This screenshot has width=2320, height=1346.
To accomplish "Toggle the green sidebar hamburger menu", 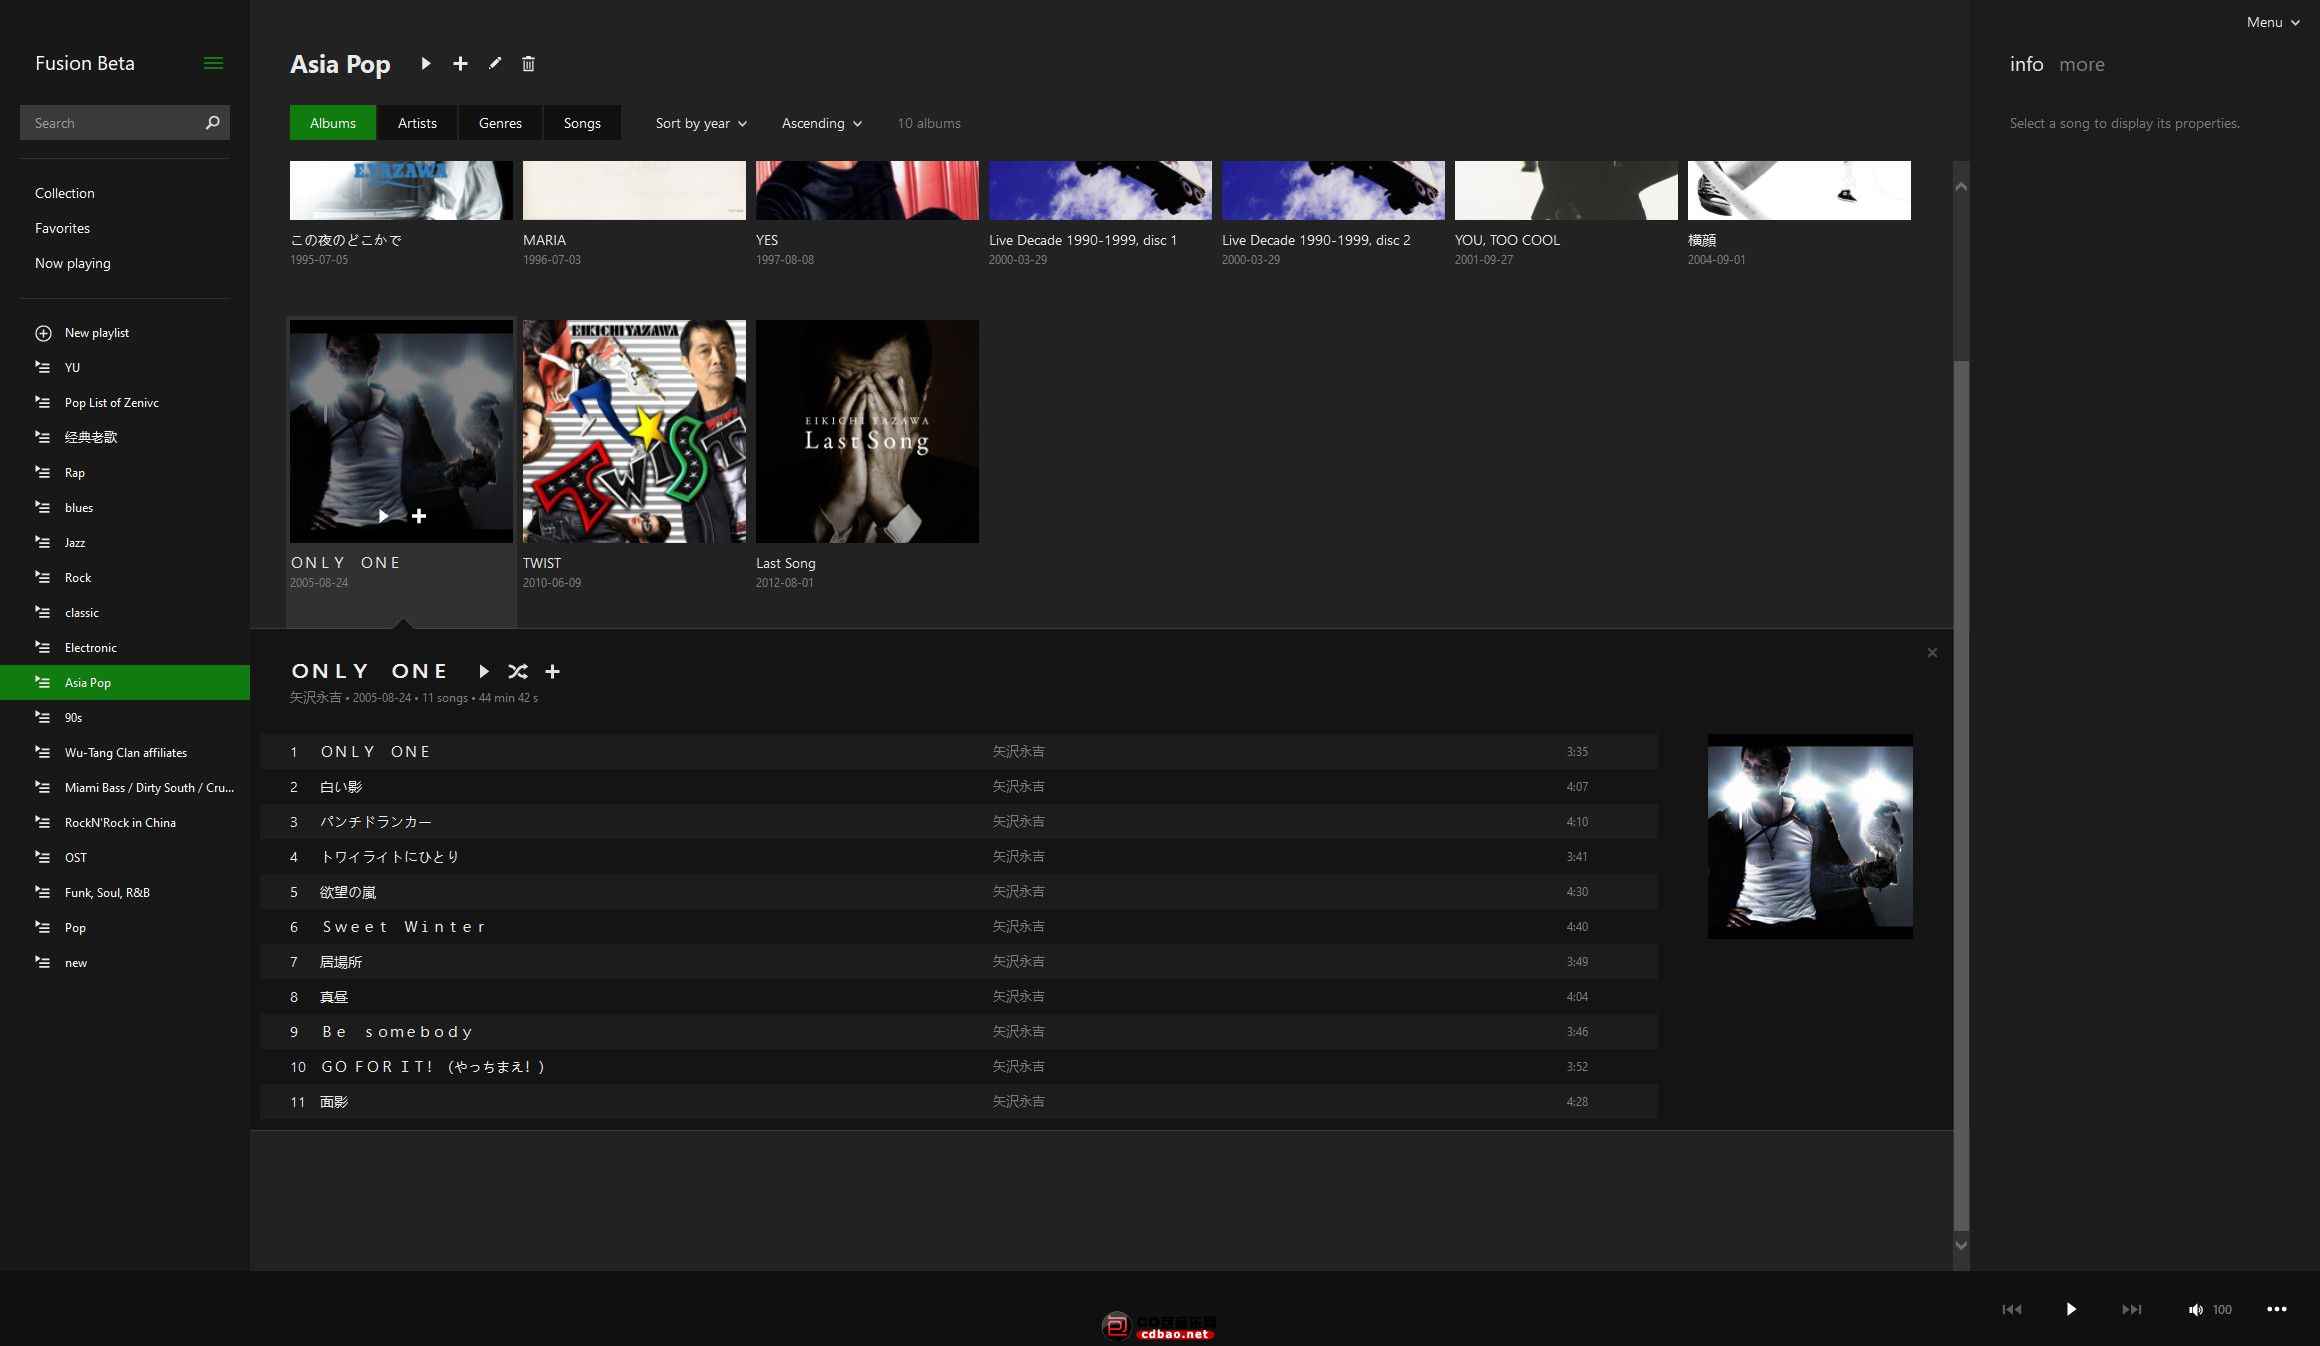I will [213, 63].
